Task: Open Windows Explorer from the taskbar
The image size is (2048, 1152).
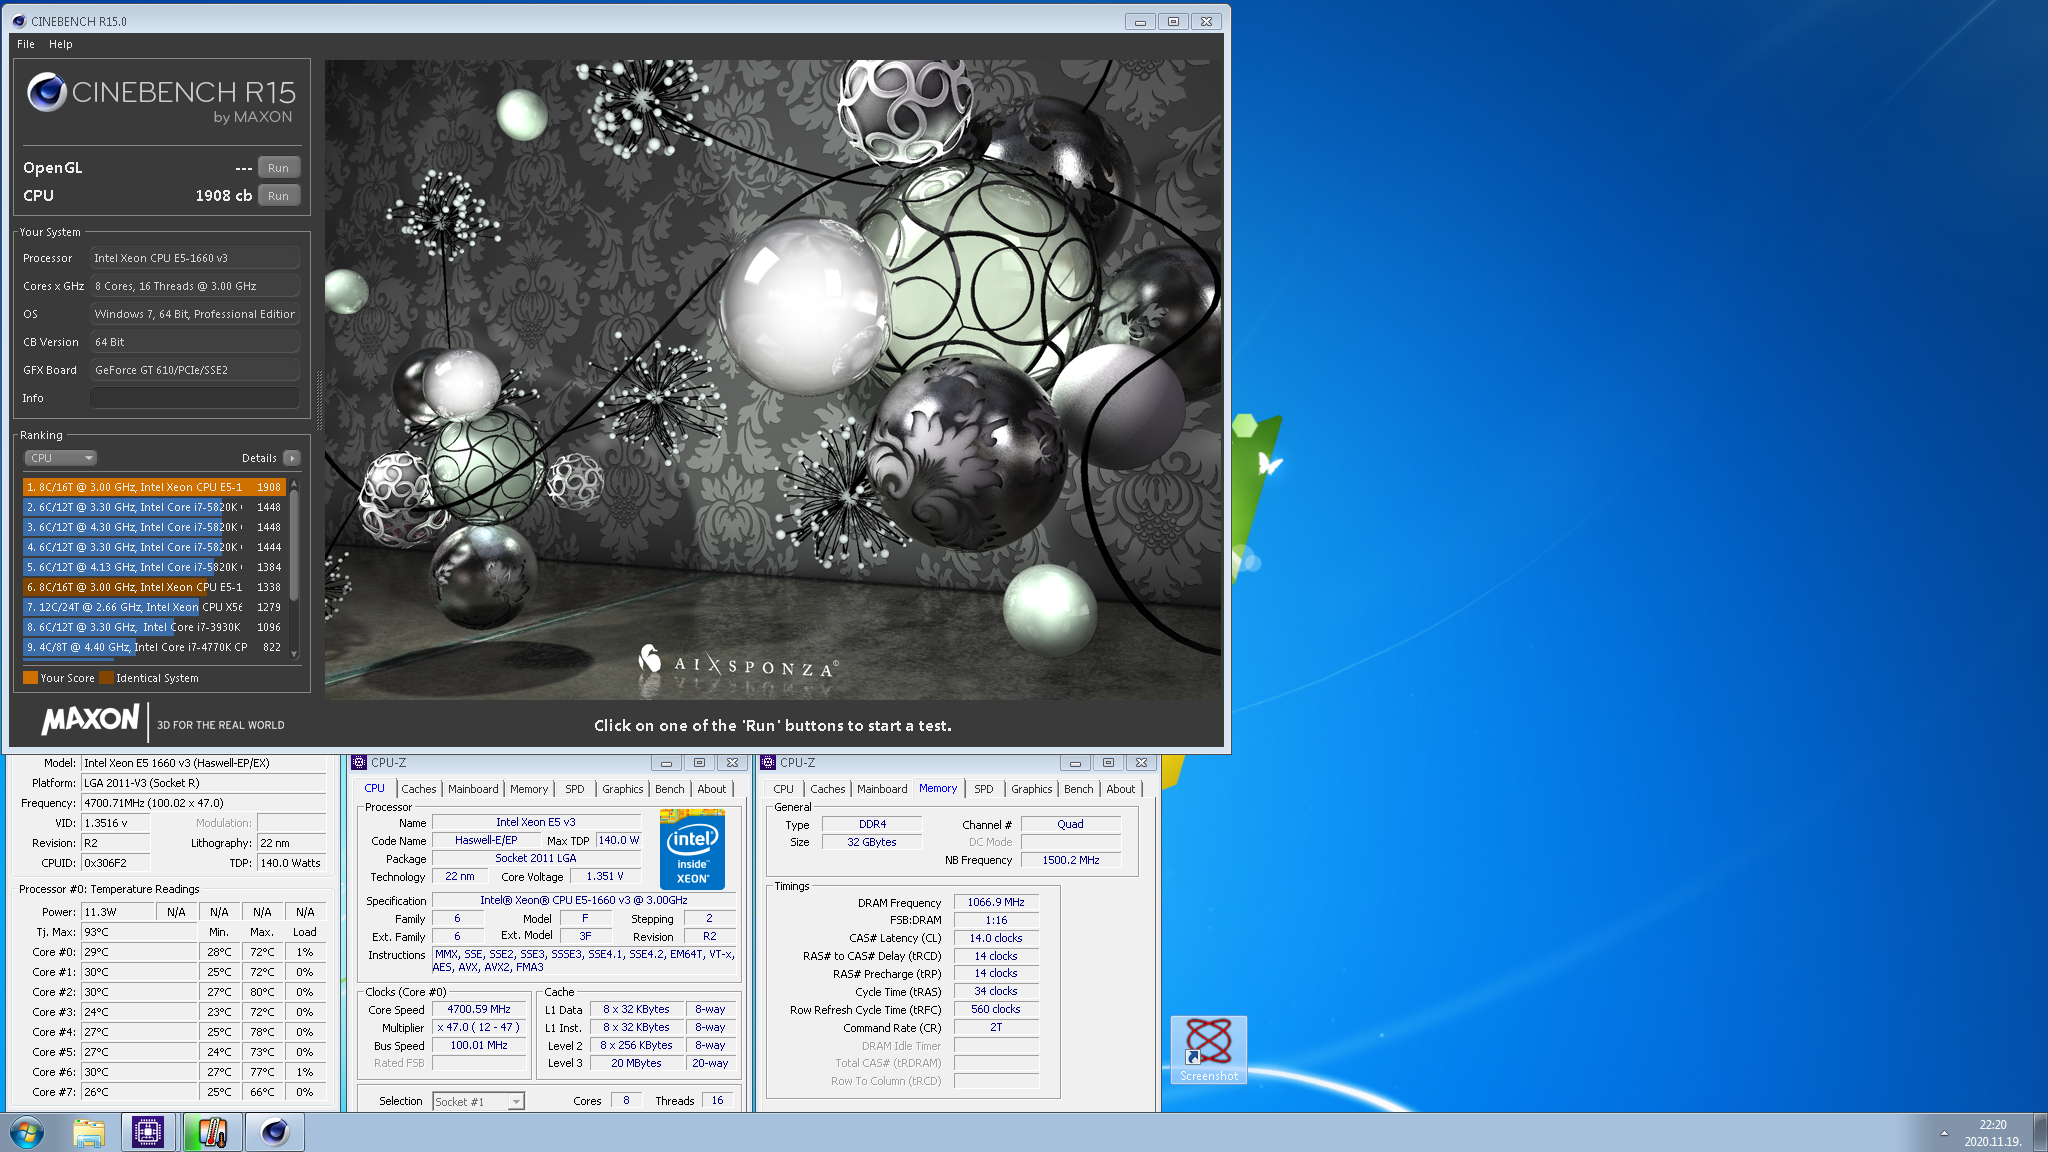Action: [x=89, y=1132]
